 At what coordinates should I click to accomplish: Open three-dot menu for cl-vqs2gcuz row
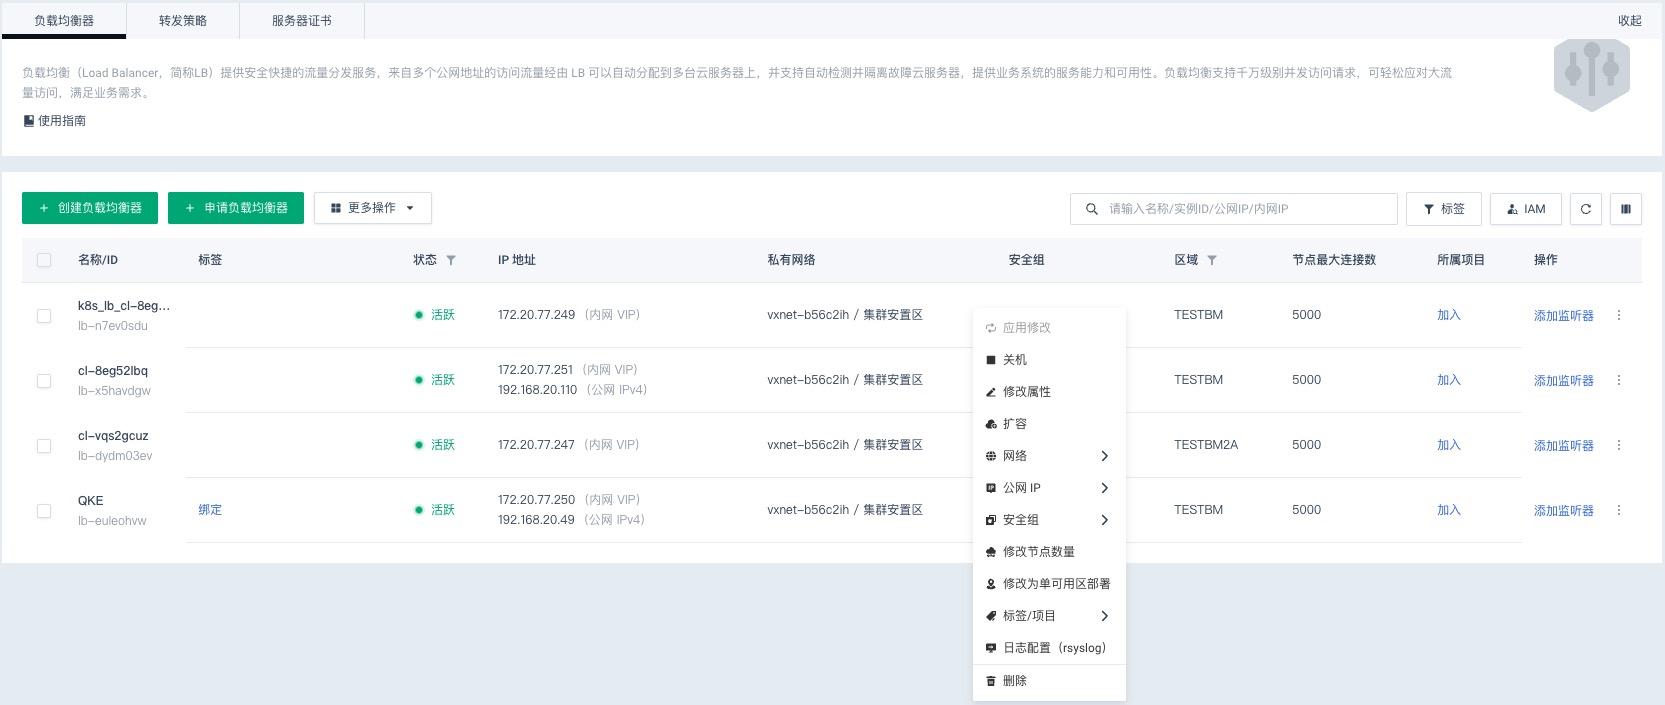(x=1619, y=445)
